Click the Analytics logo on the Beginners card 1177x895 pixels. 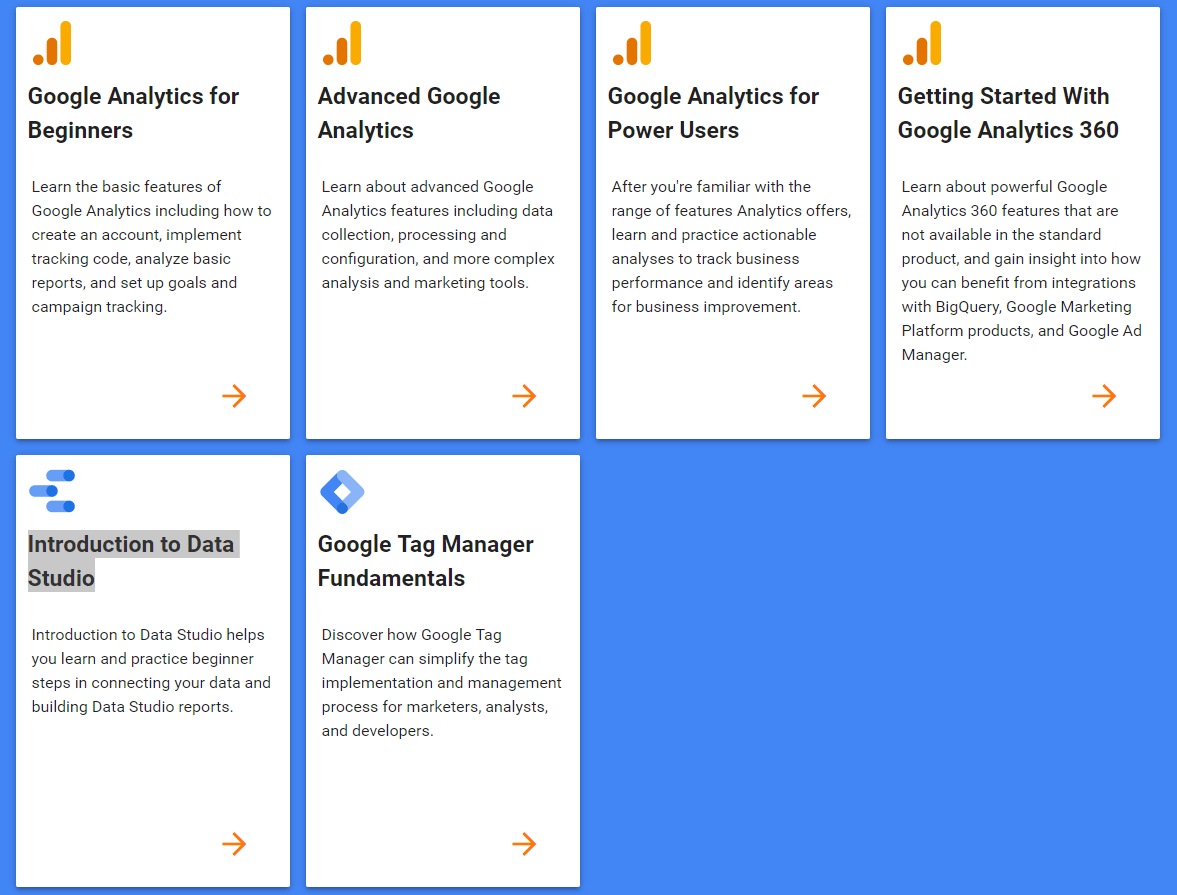click(x=52, y=44)
